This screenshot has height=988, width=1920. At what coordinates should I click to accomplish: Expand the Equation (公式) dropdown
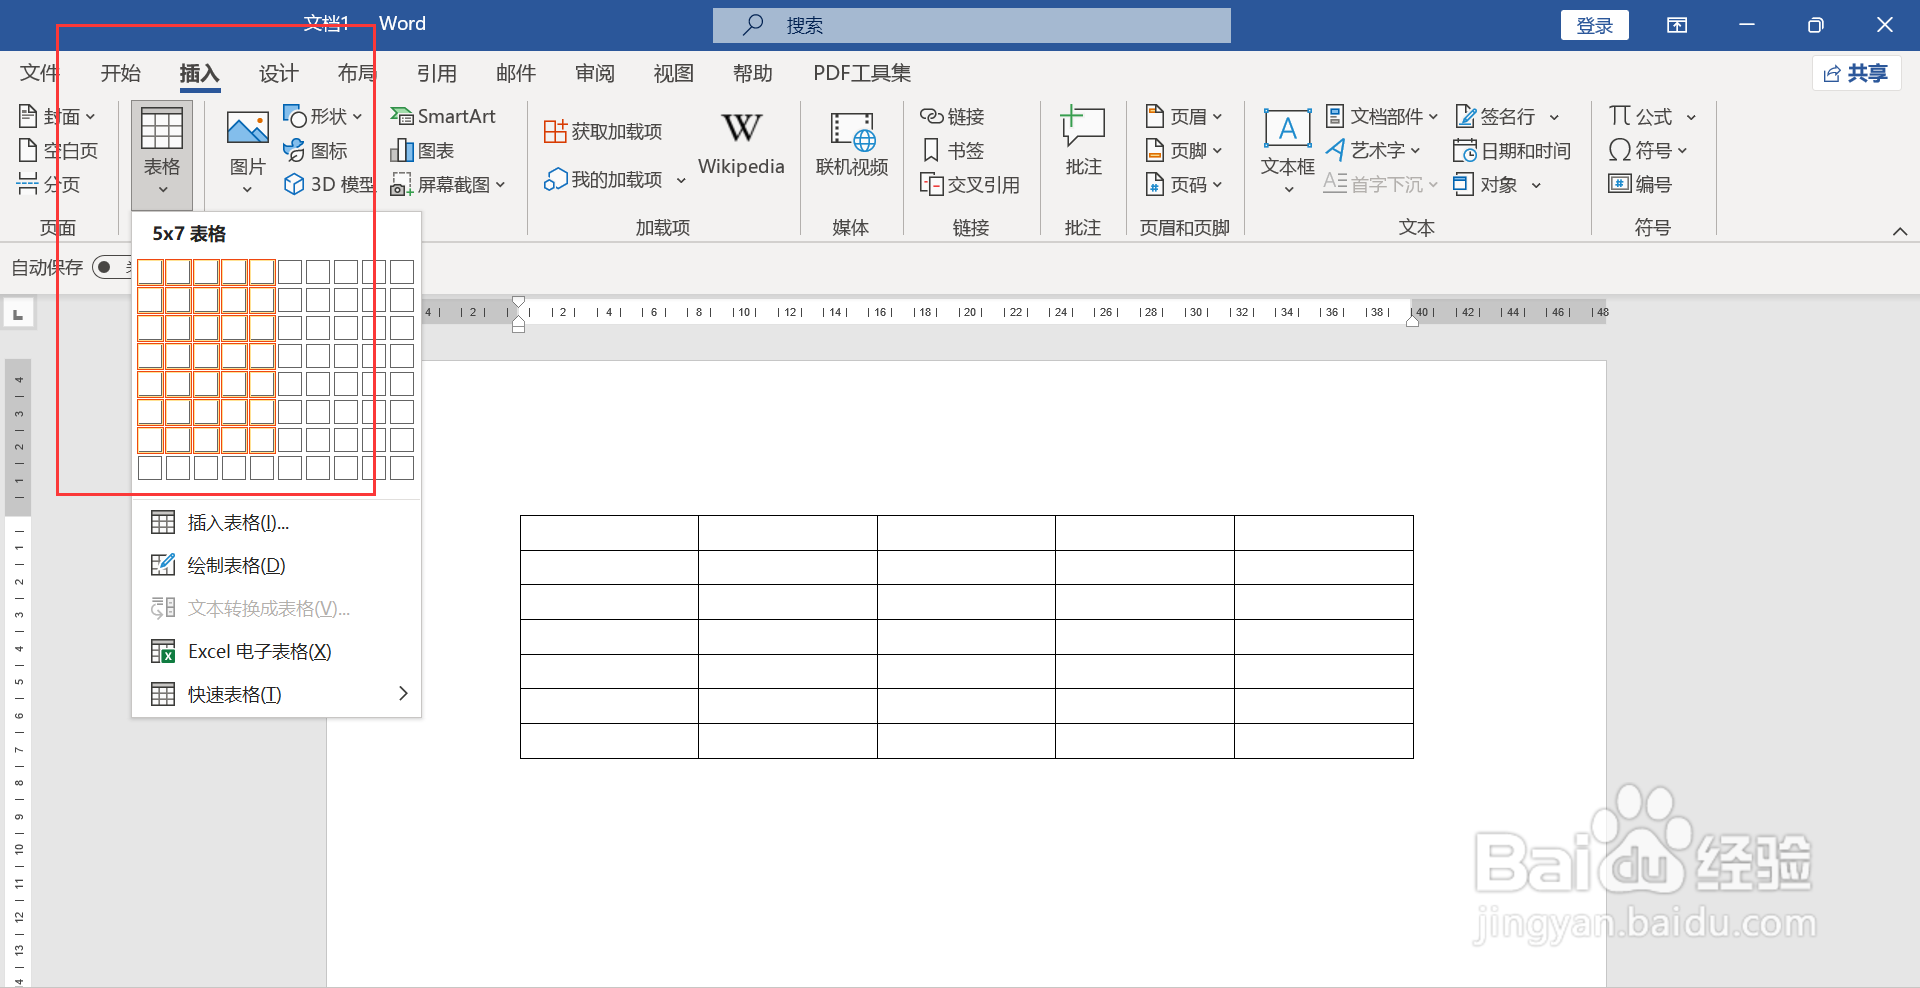[x=1691, y=117]
